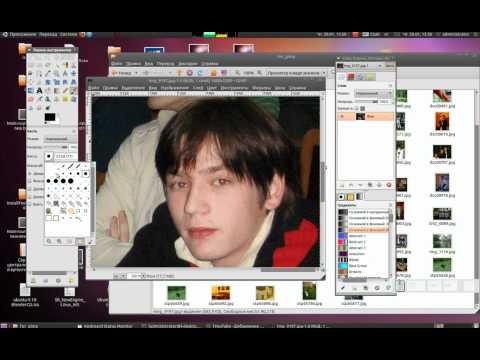Select the Flip tool in toolbox
Image resolution: width=480 pixels, height=360 pixels.
click(x=31, y=91)
